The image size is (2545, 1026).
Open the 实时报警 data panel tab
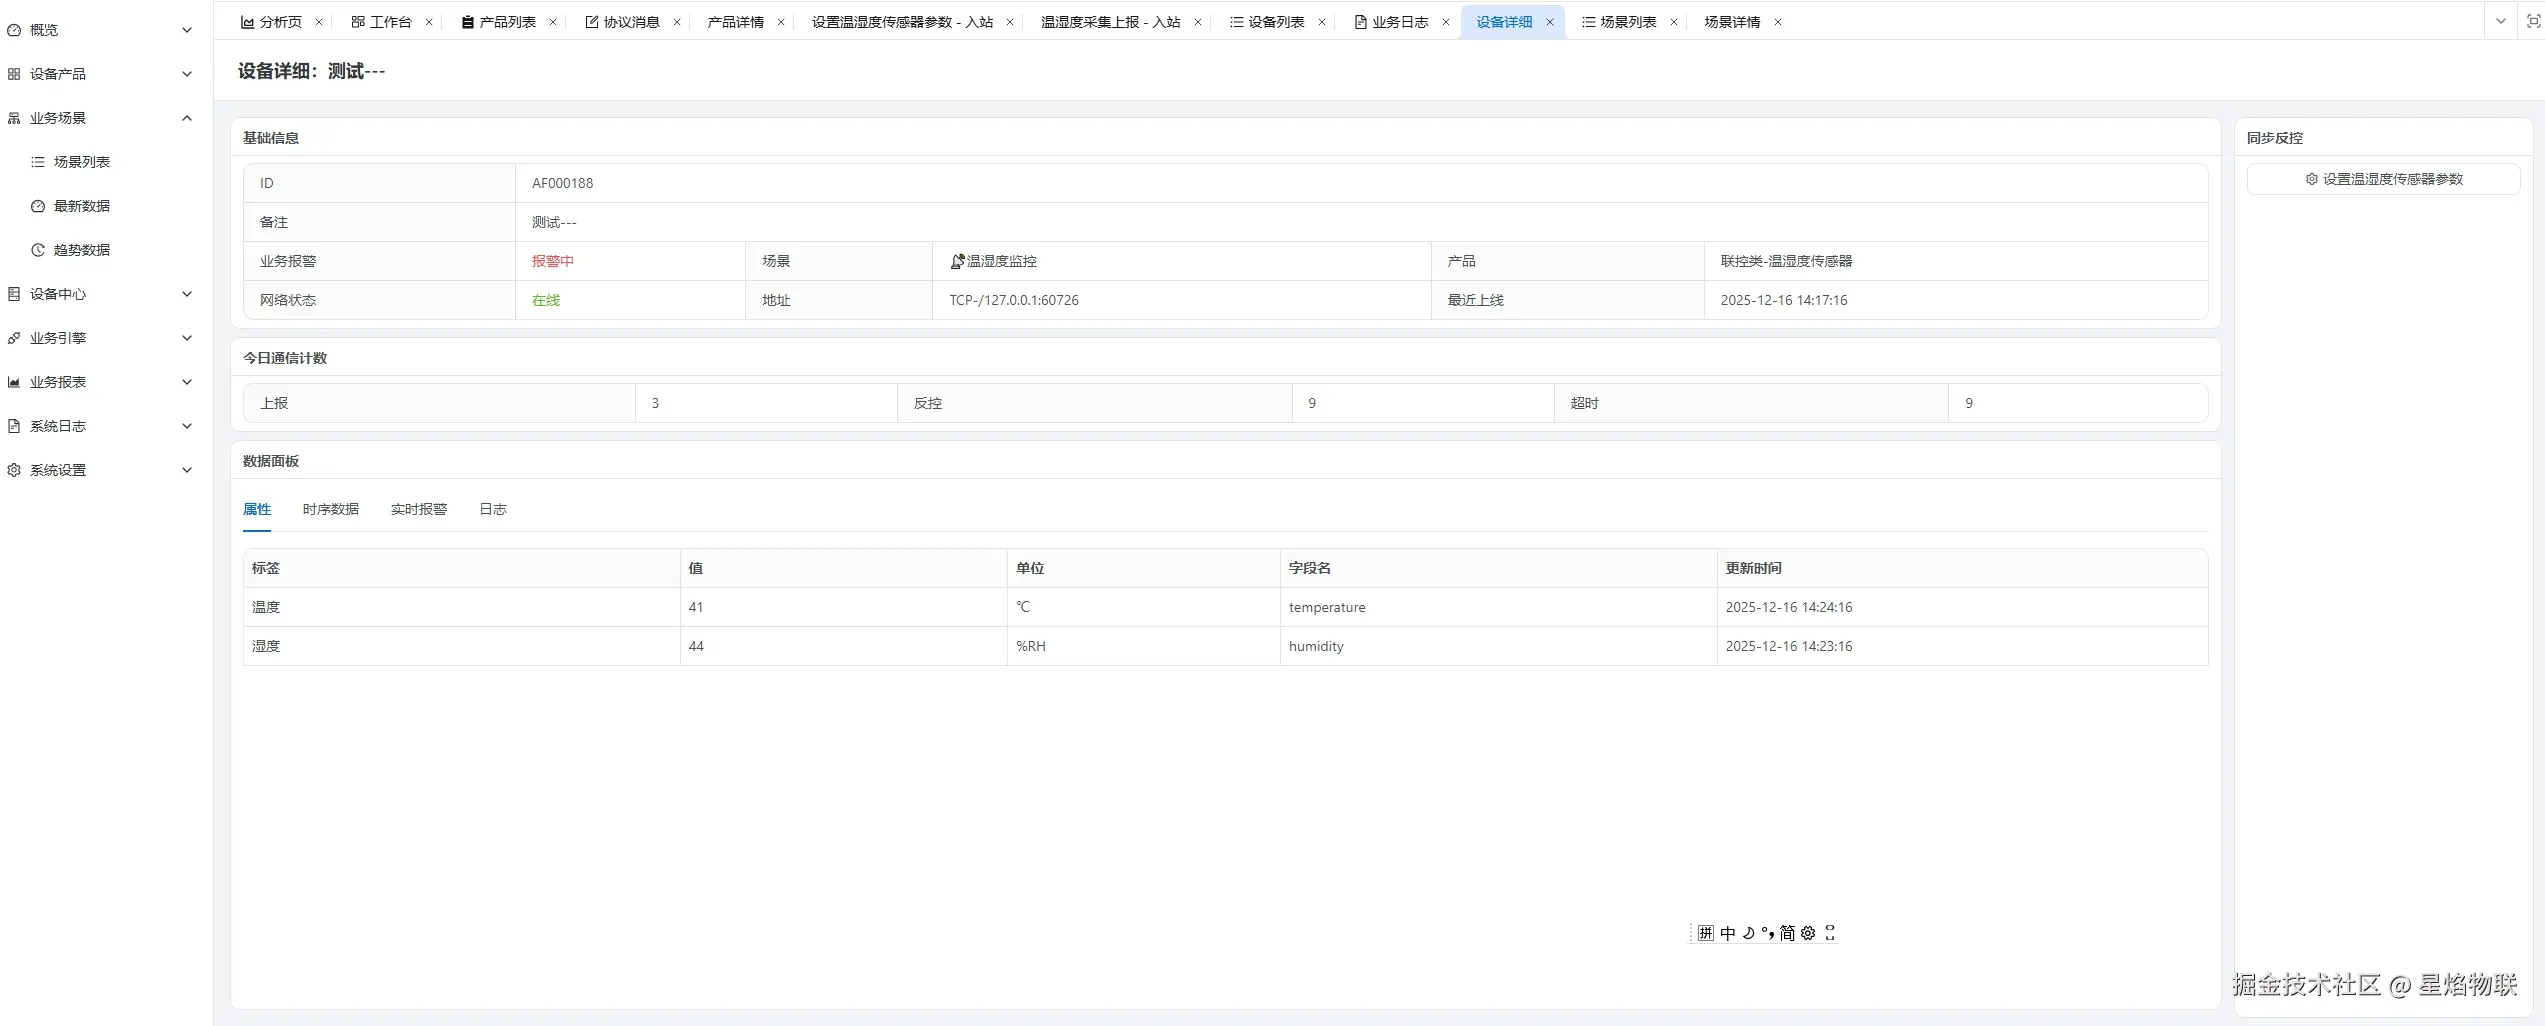pyautogui.click(x=419, y=509)
